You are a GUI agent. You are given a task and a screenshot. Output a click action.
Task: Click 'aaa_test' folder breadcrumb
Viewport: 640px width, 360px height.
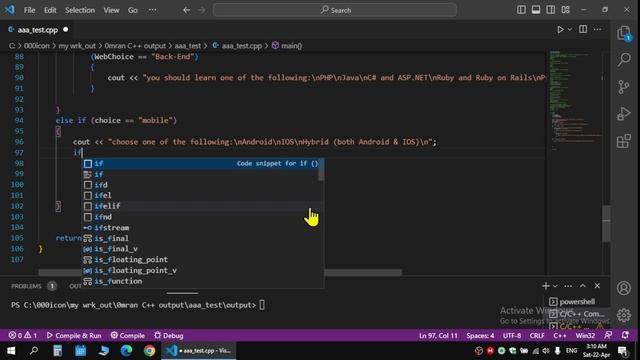tap(188, 46)
